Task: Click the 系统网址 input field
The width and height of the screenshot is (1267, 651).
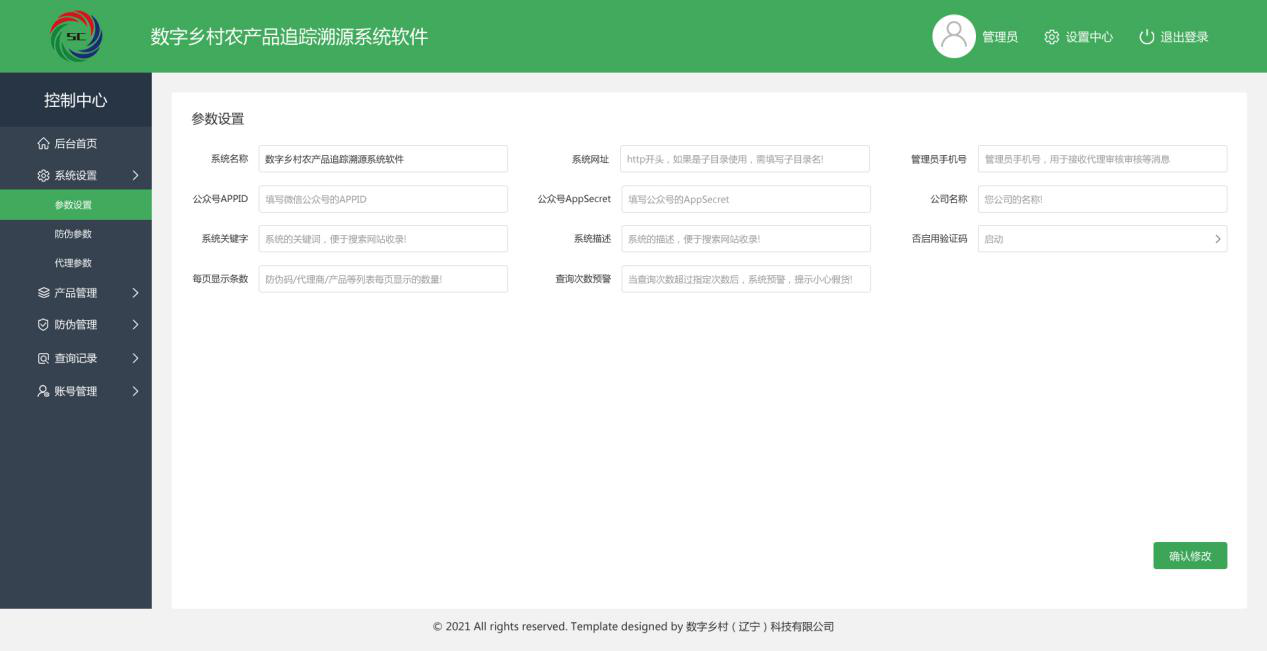Action: (745, 159)
